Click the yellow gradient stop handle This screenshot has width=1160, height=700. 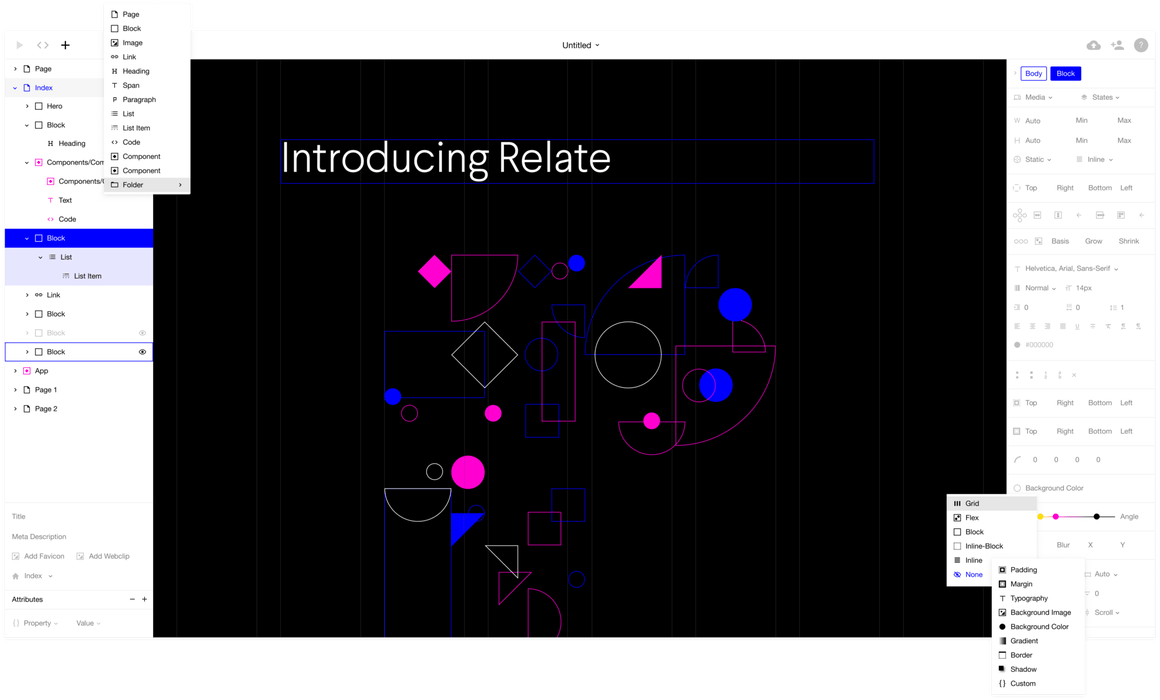[x=1040, y=517]
